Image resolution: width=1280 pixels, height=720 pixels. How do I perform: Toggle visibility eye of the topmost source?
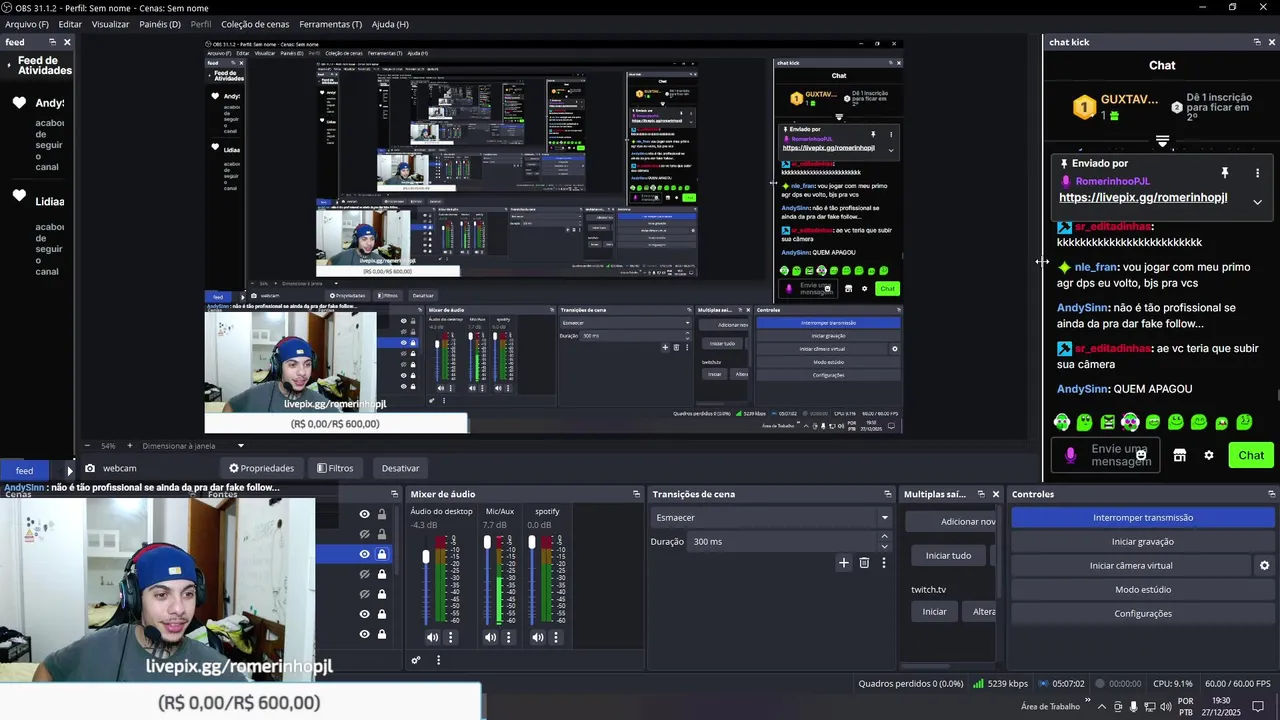click(x=364, y=514)
